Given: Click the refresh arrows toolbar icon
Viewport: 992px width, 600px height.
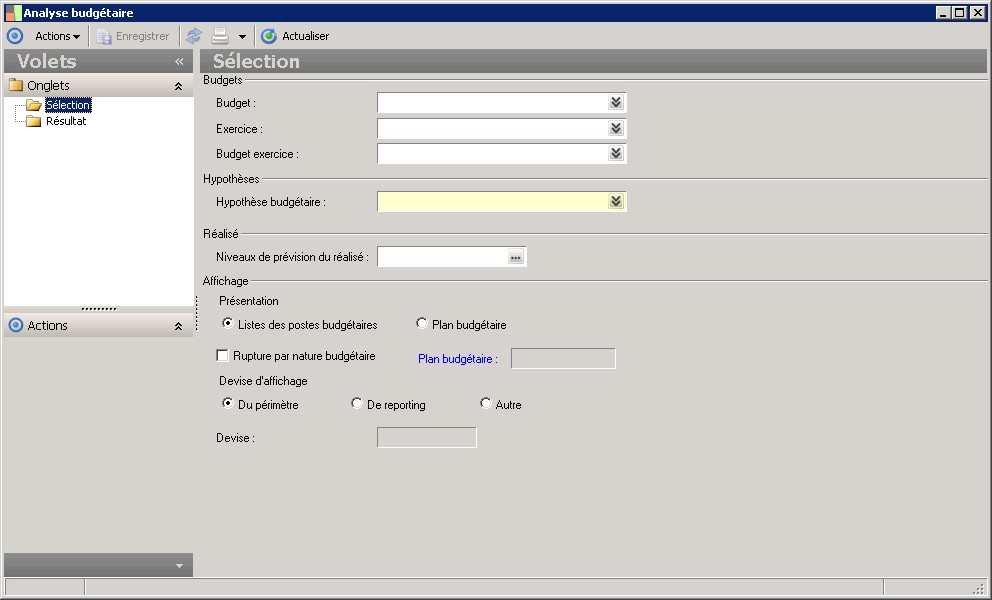Looking at the screenshot, I should pos(194,36).
